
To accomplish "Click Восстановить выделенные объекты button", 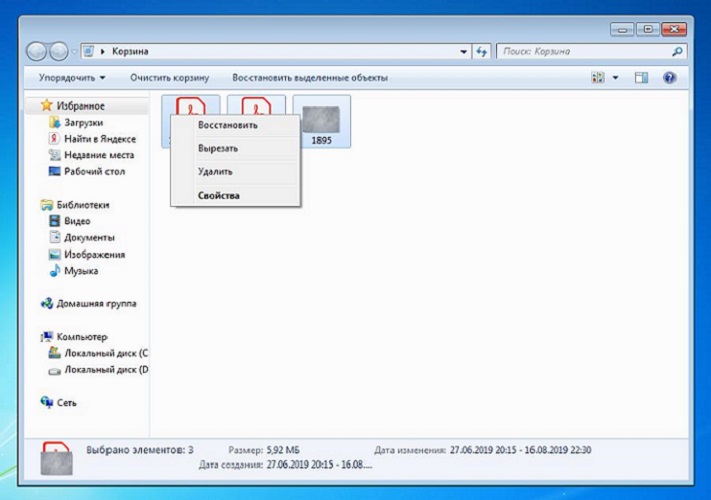I will point(310,78).
